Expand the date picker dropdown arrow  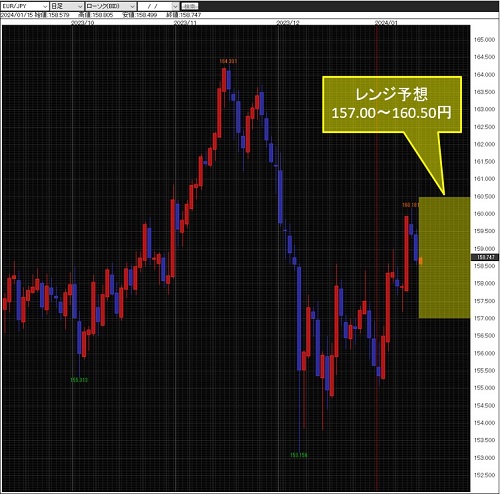[x=176, y=6]
